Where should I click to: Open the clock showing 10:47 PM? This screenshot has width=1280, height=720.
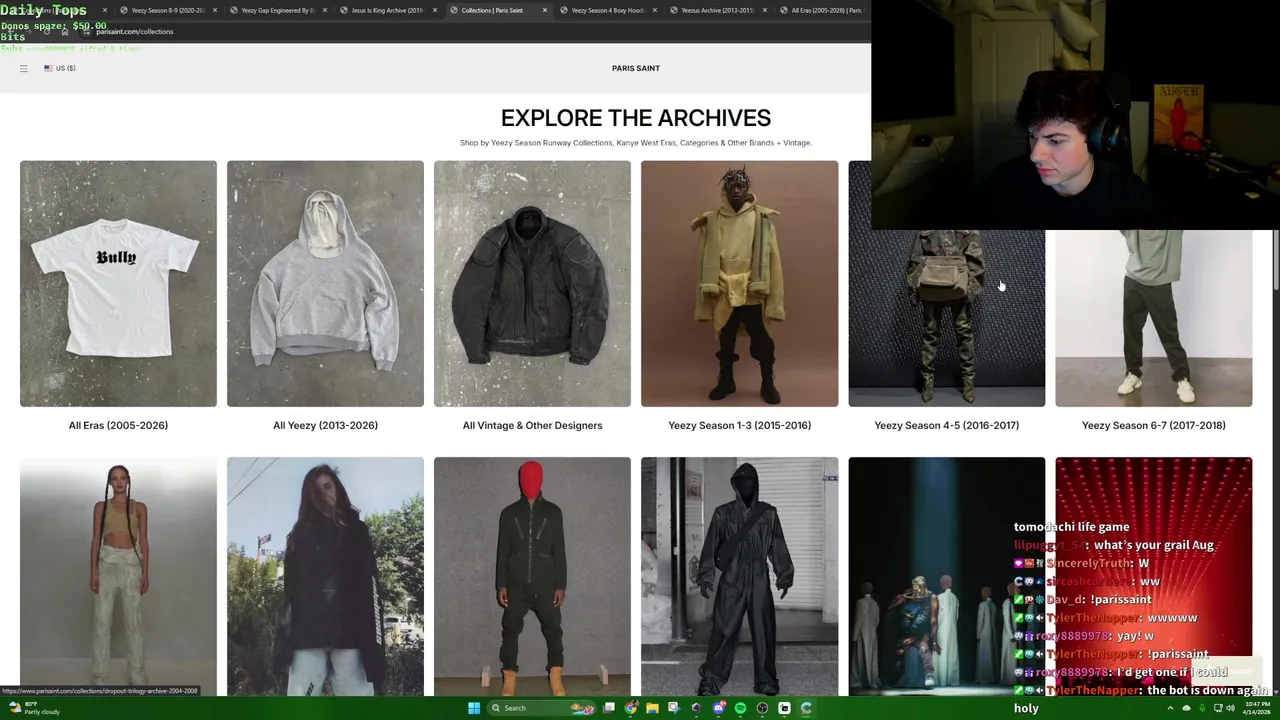1257,708
